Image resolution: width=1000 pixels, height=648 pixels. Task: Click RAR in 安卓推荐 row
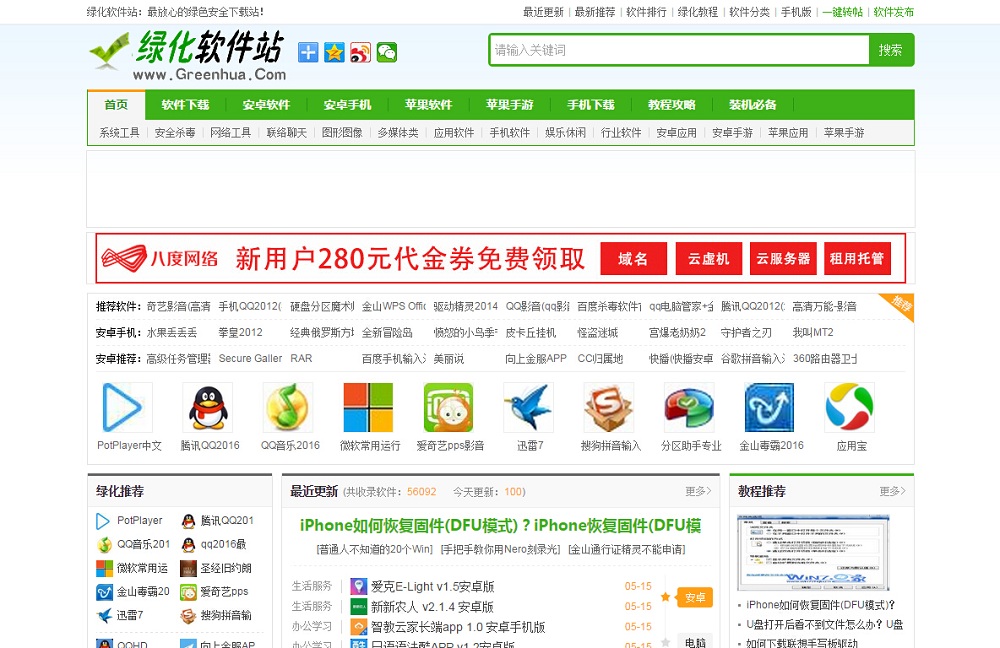pyautogui.click(x=301, y=358)
